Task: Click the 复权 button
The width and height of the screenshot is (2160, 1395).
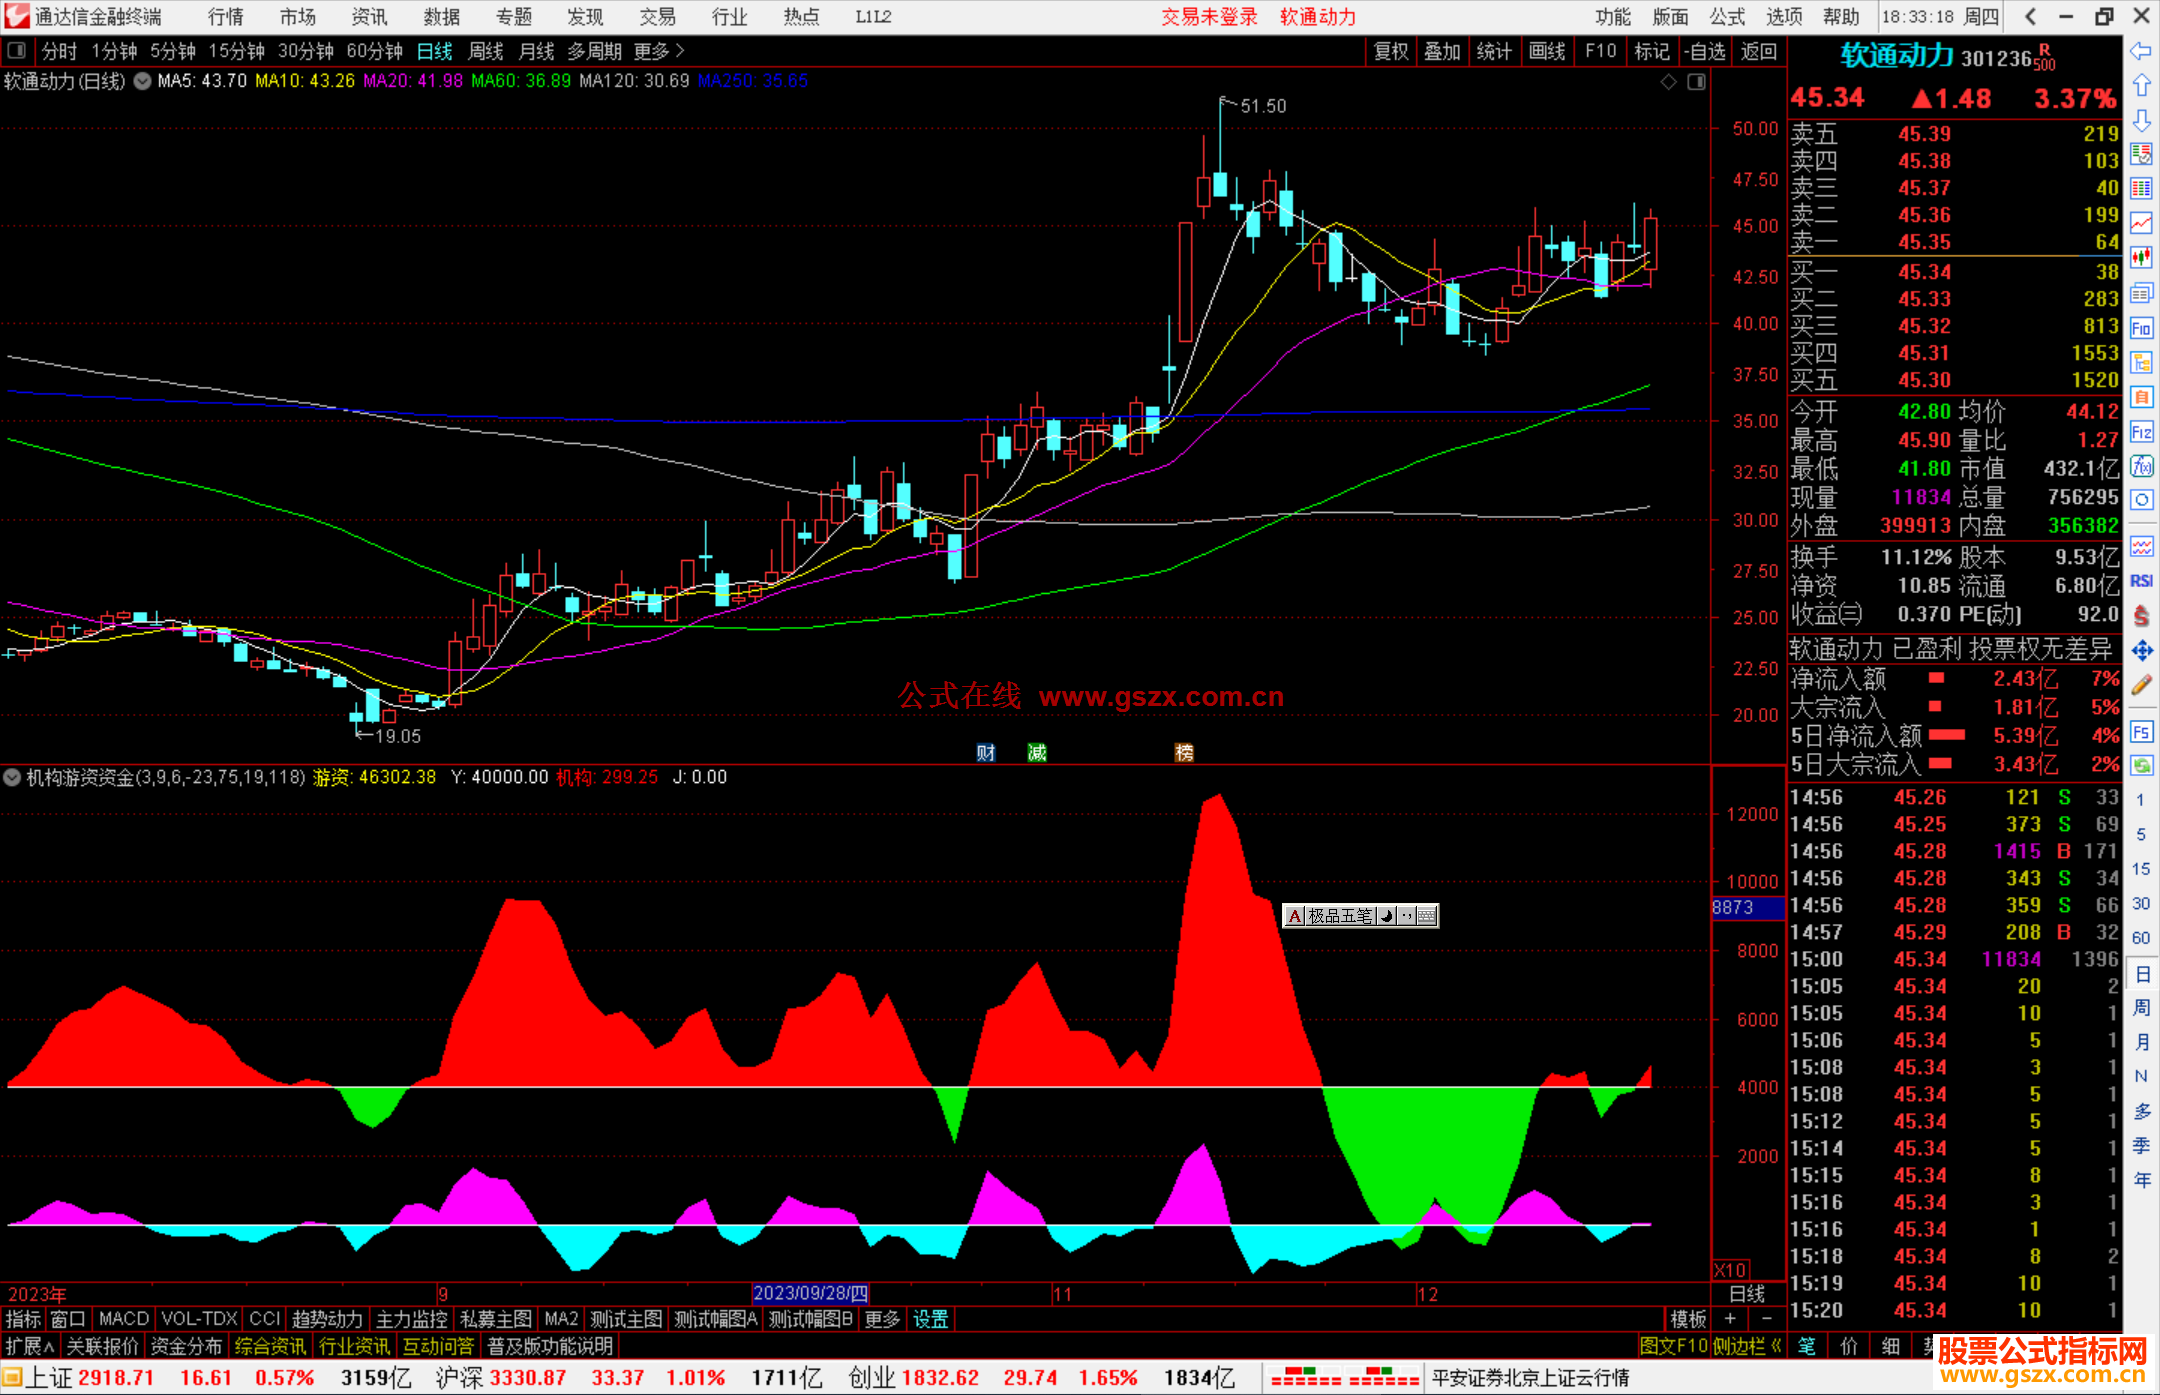Action: 1391,51
